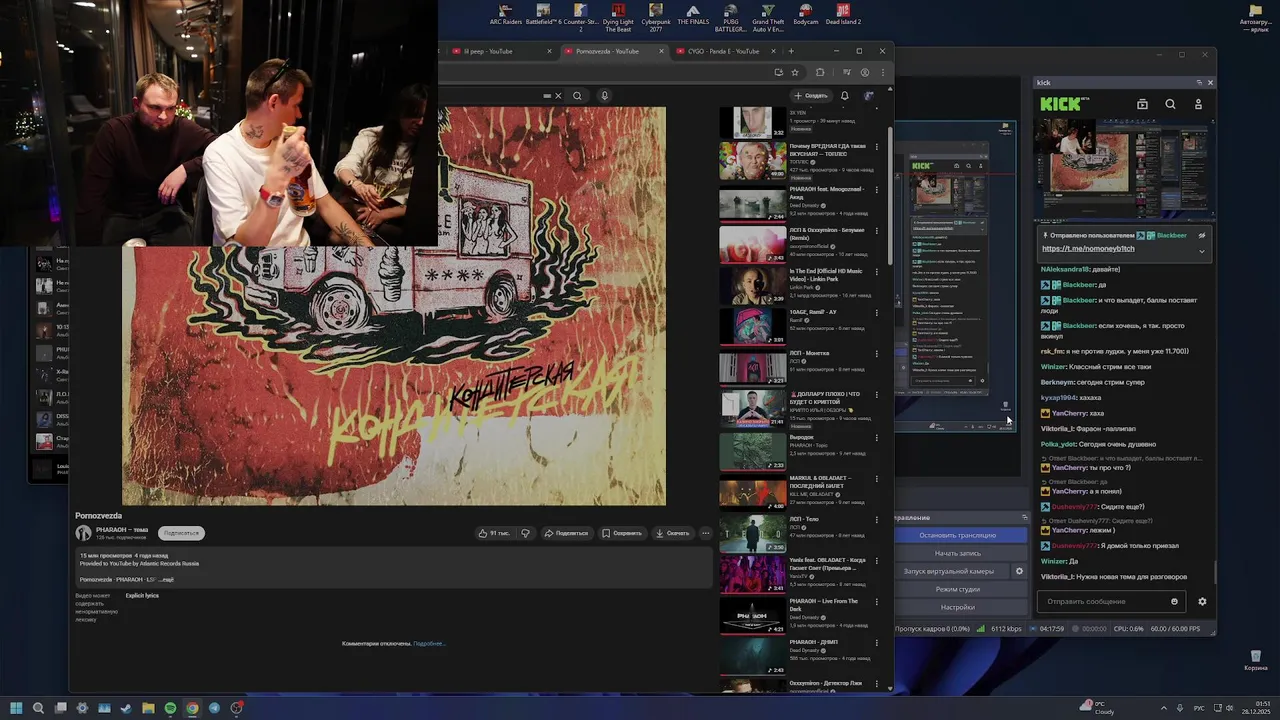Open the t.me/nomoneyb1tch link in Kick chat
Viewport: 1280px width, 720px height.
tap(1088, 249)
